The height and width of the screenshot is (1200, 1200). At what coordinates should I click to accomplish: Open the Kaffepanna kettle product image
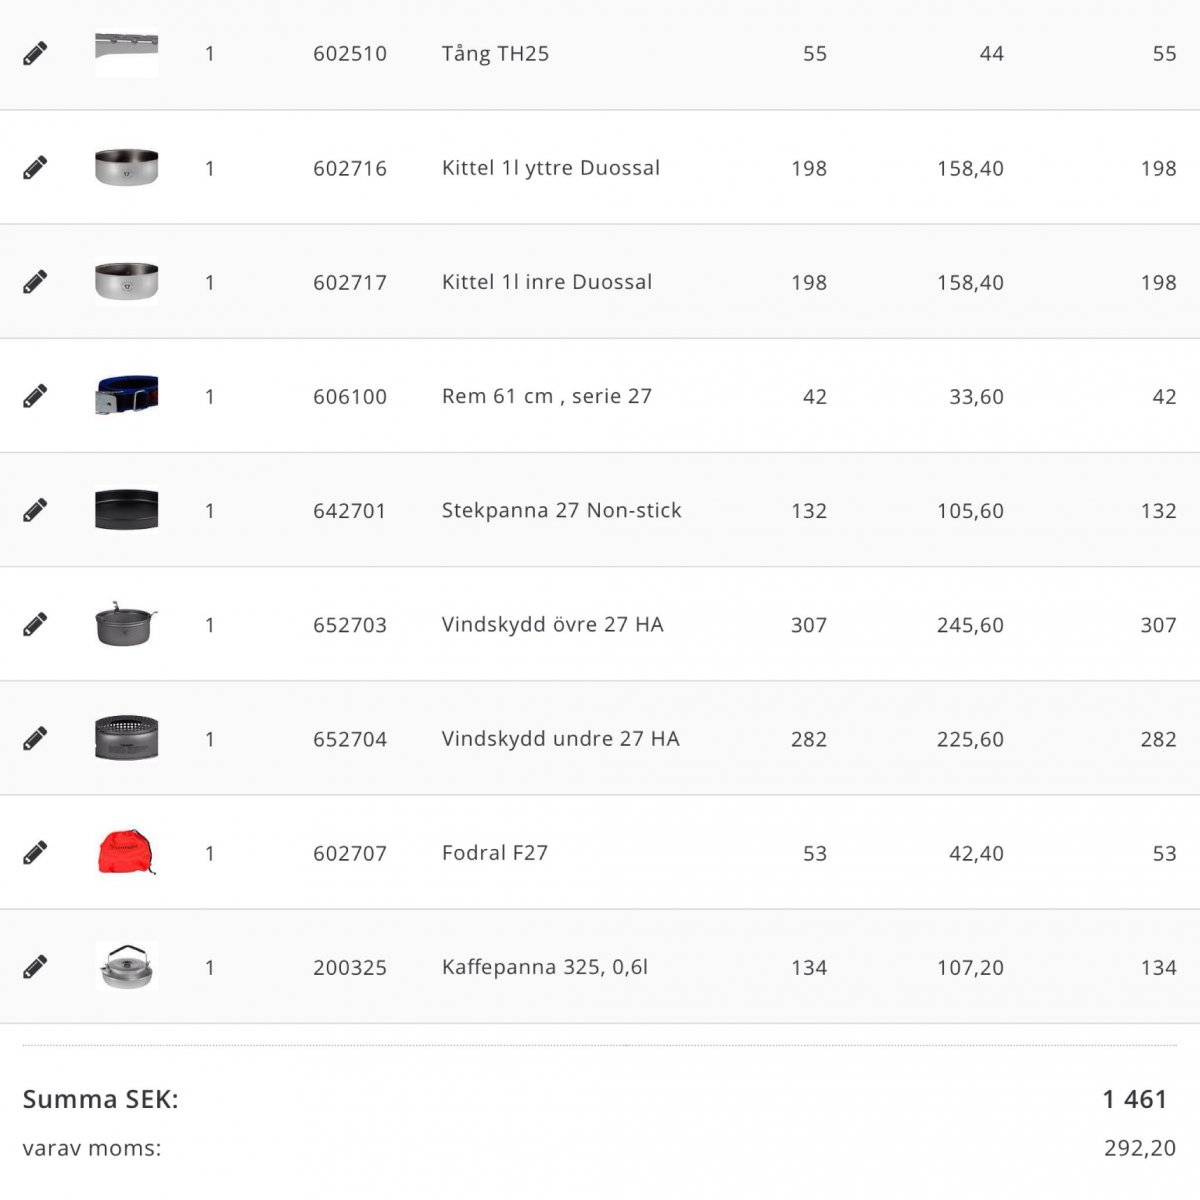[126, 966]
